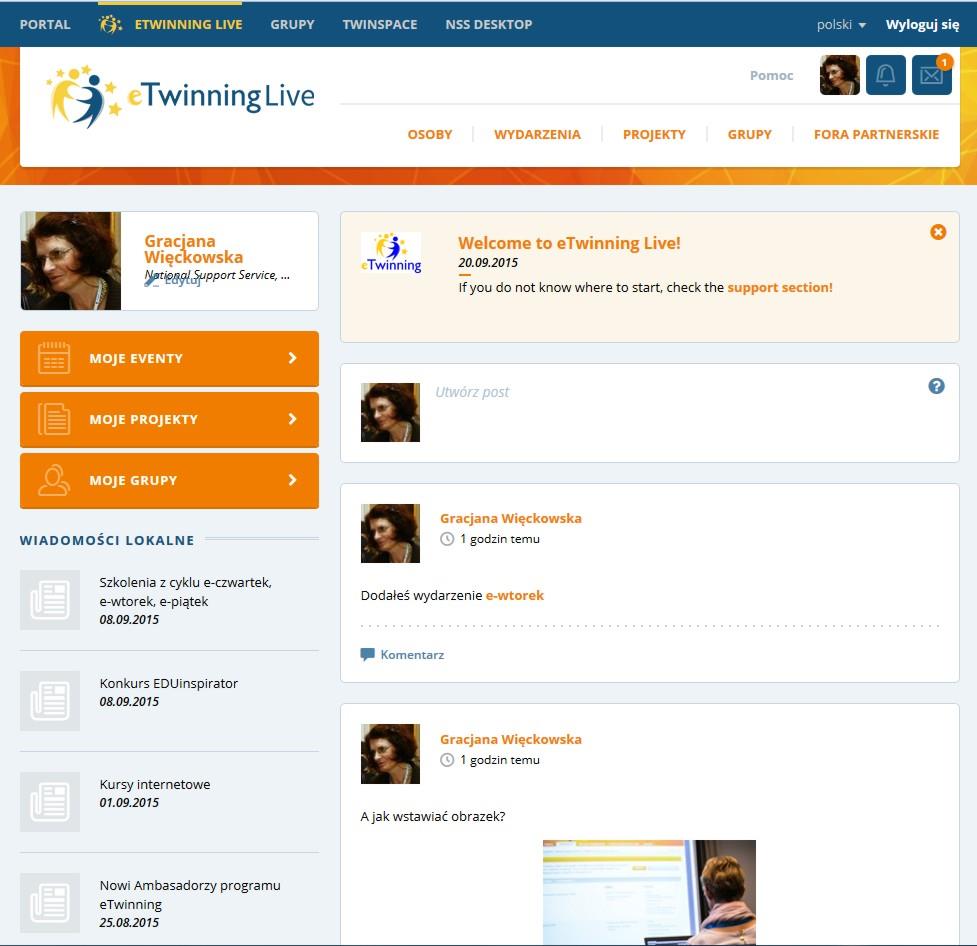The width and height of the screenshot is (977, 946).
Task: Click the documents icon on Moje Projekty
Action: click(x=54, y=419)
